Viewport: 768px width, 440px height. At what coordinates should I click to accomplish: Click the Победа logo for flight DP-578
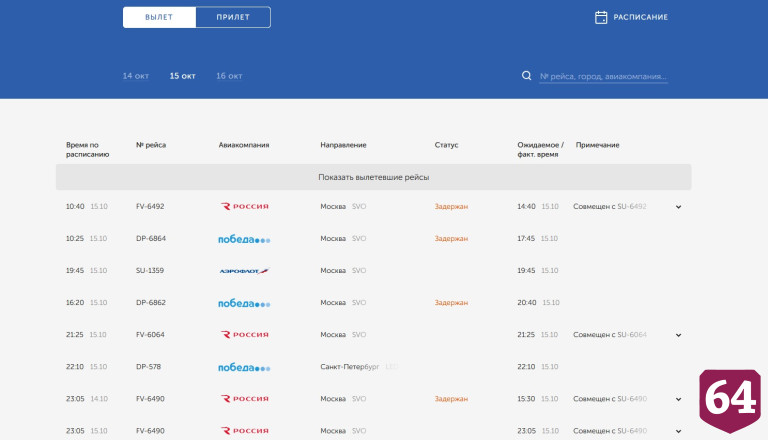pyautogui.click(x=244, y=367)
